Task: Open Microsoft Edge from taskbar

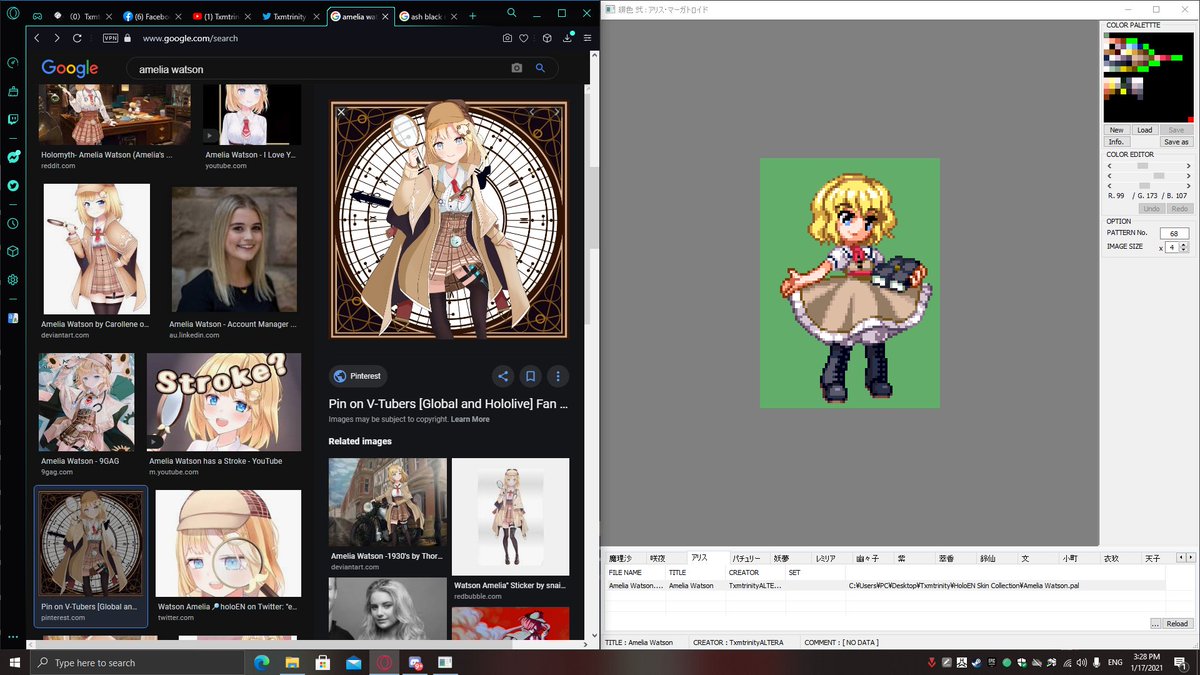Action: click(263, 662)
